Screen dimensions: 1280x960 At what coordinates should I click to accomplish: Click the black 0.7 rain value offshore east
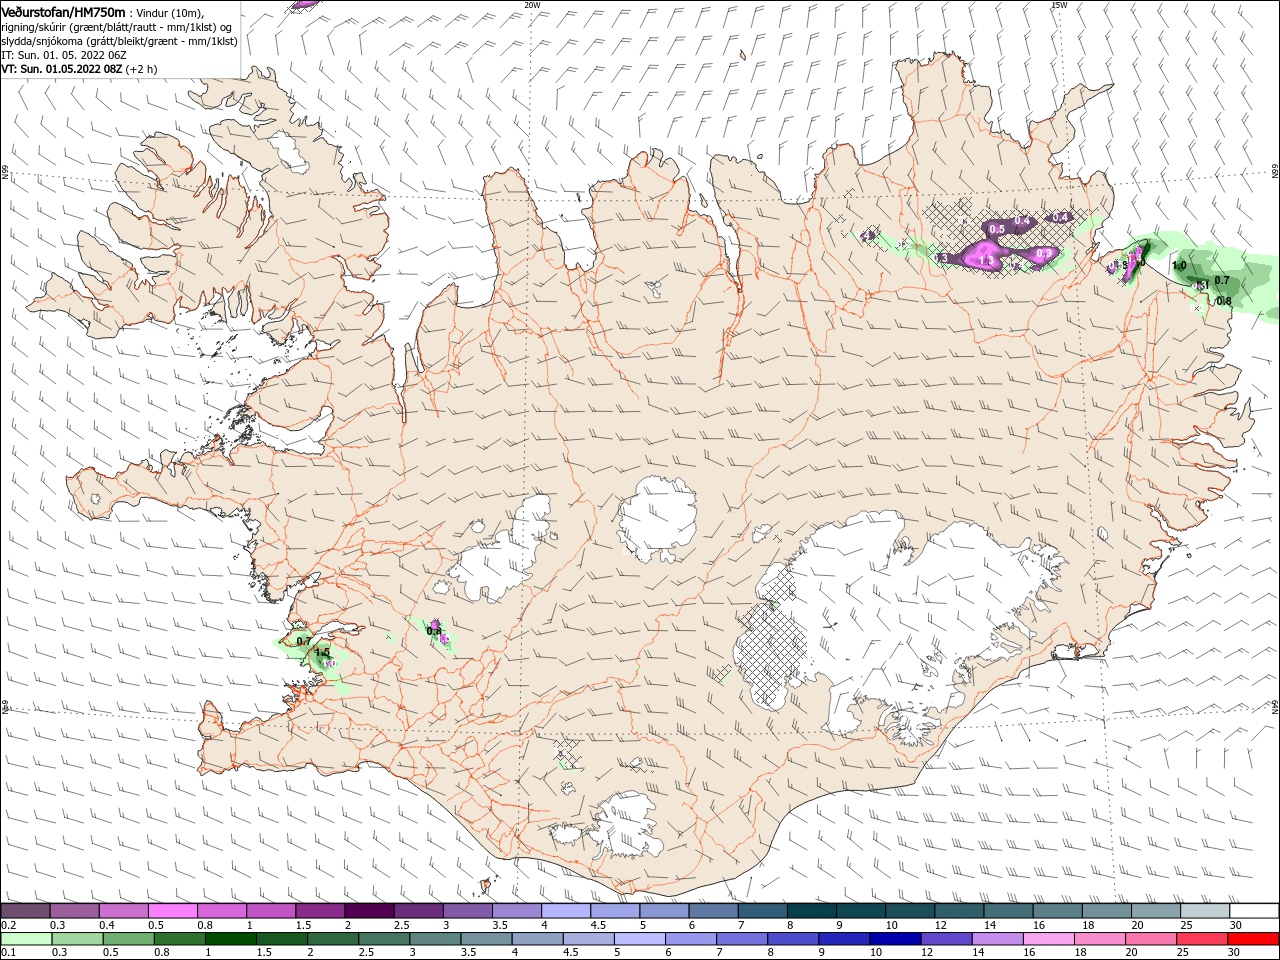(x=1221, y=281)
